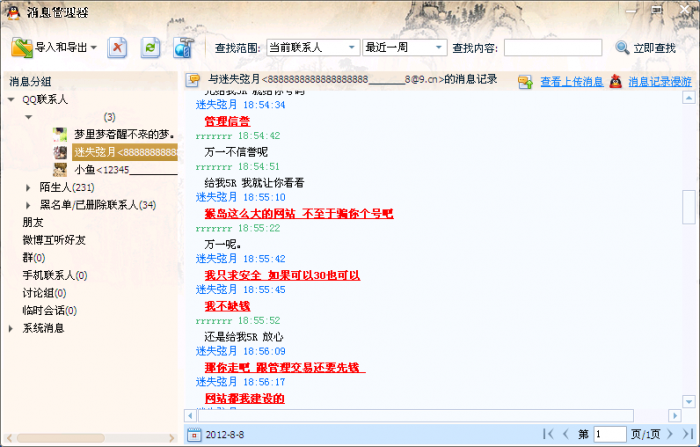Image resolution: width=700 pixels, height=447 pixels.
Task: Select the 朋友 group
Action: tap(33, 222)
